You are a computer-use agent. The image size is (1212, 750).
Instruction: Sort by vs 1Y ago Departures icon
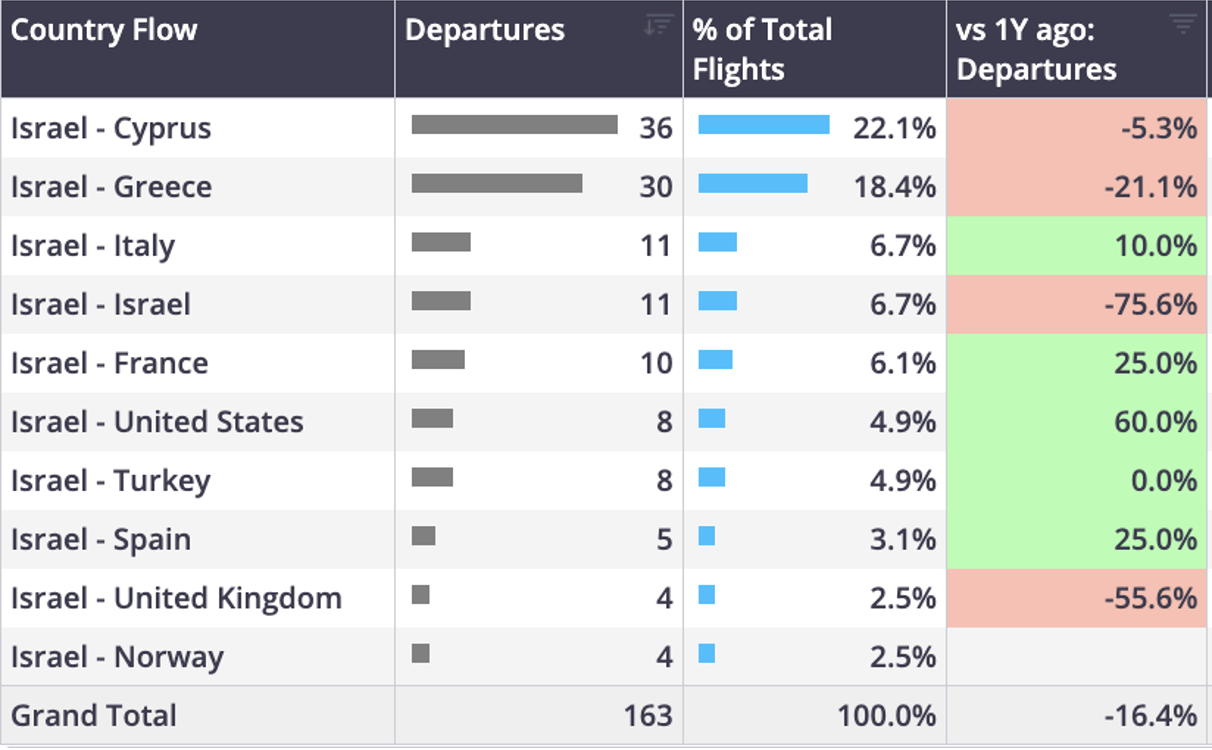click(1183, 25)
